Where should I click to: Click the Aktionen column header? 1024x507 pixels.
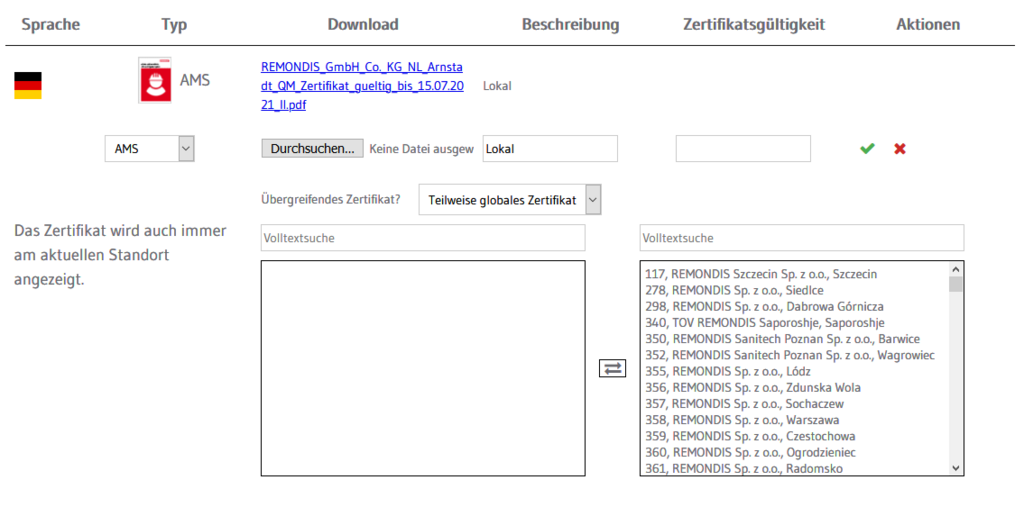928,25
